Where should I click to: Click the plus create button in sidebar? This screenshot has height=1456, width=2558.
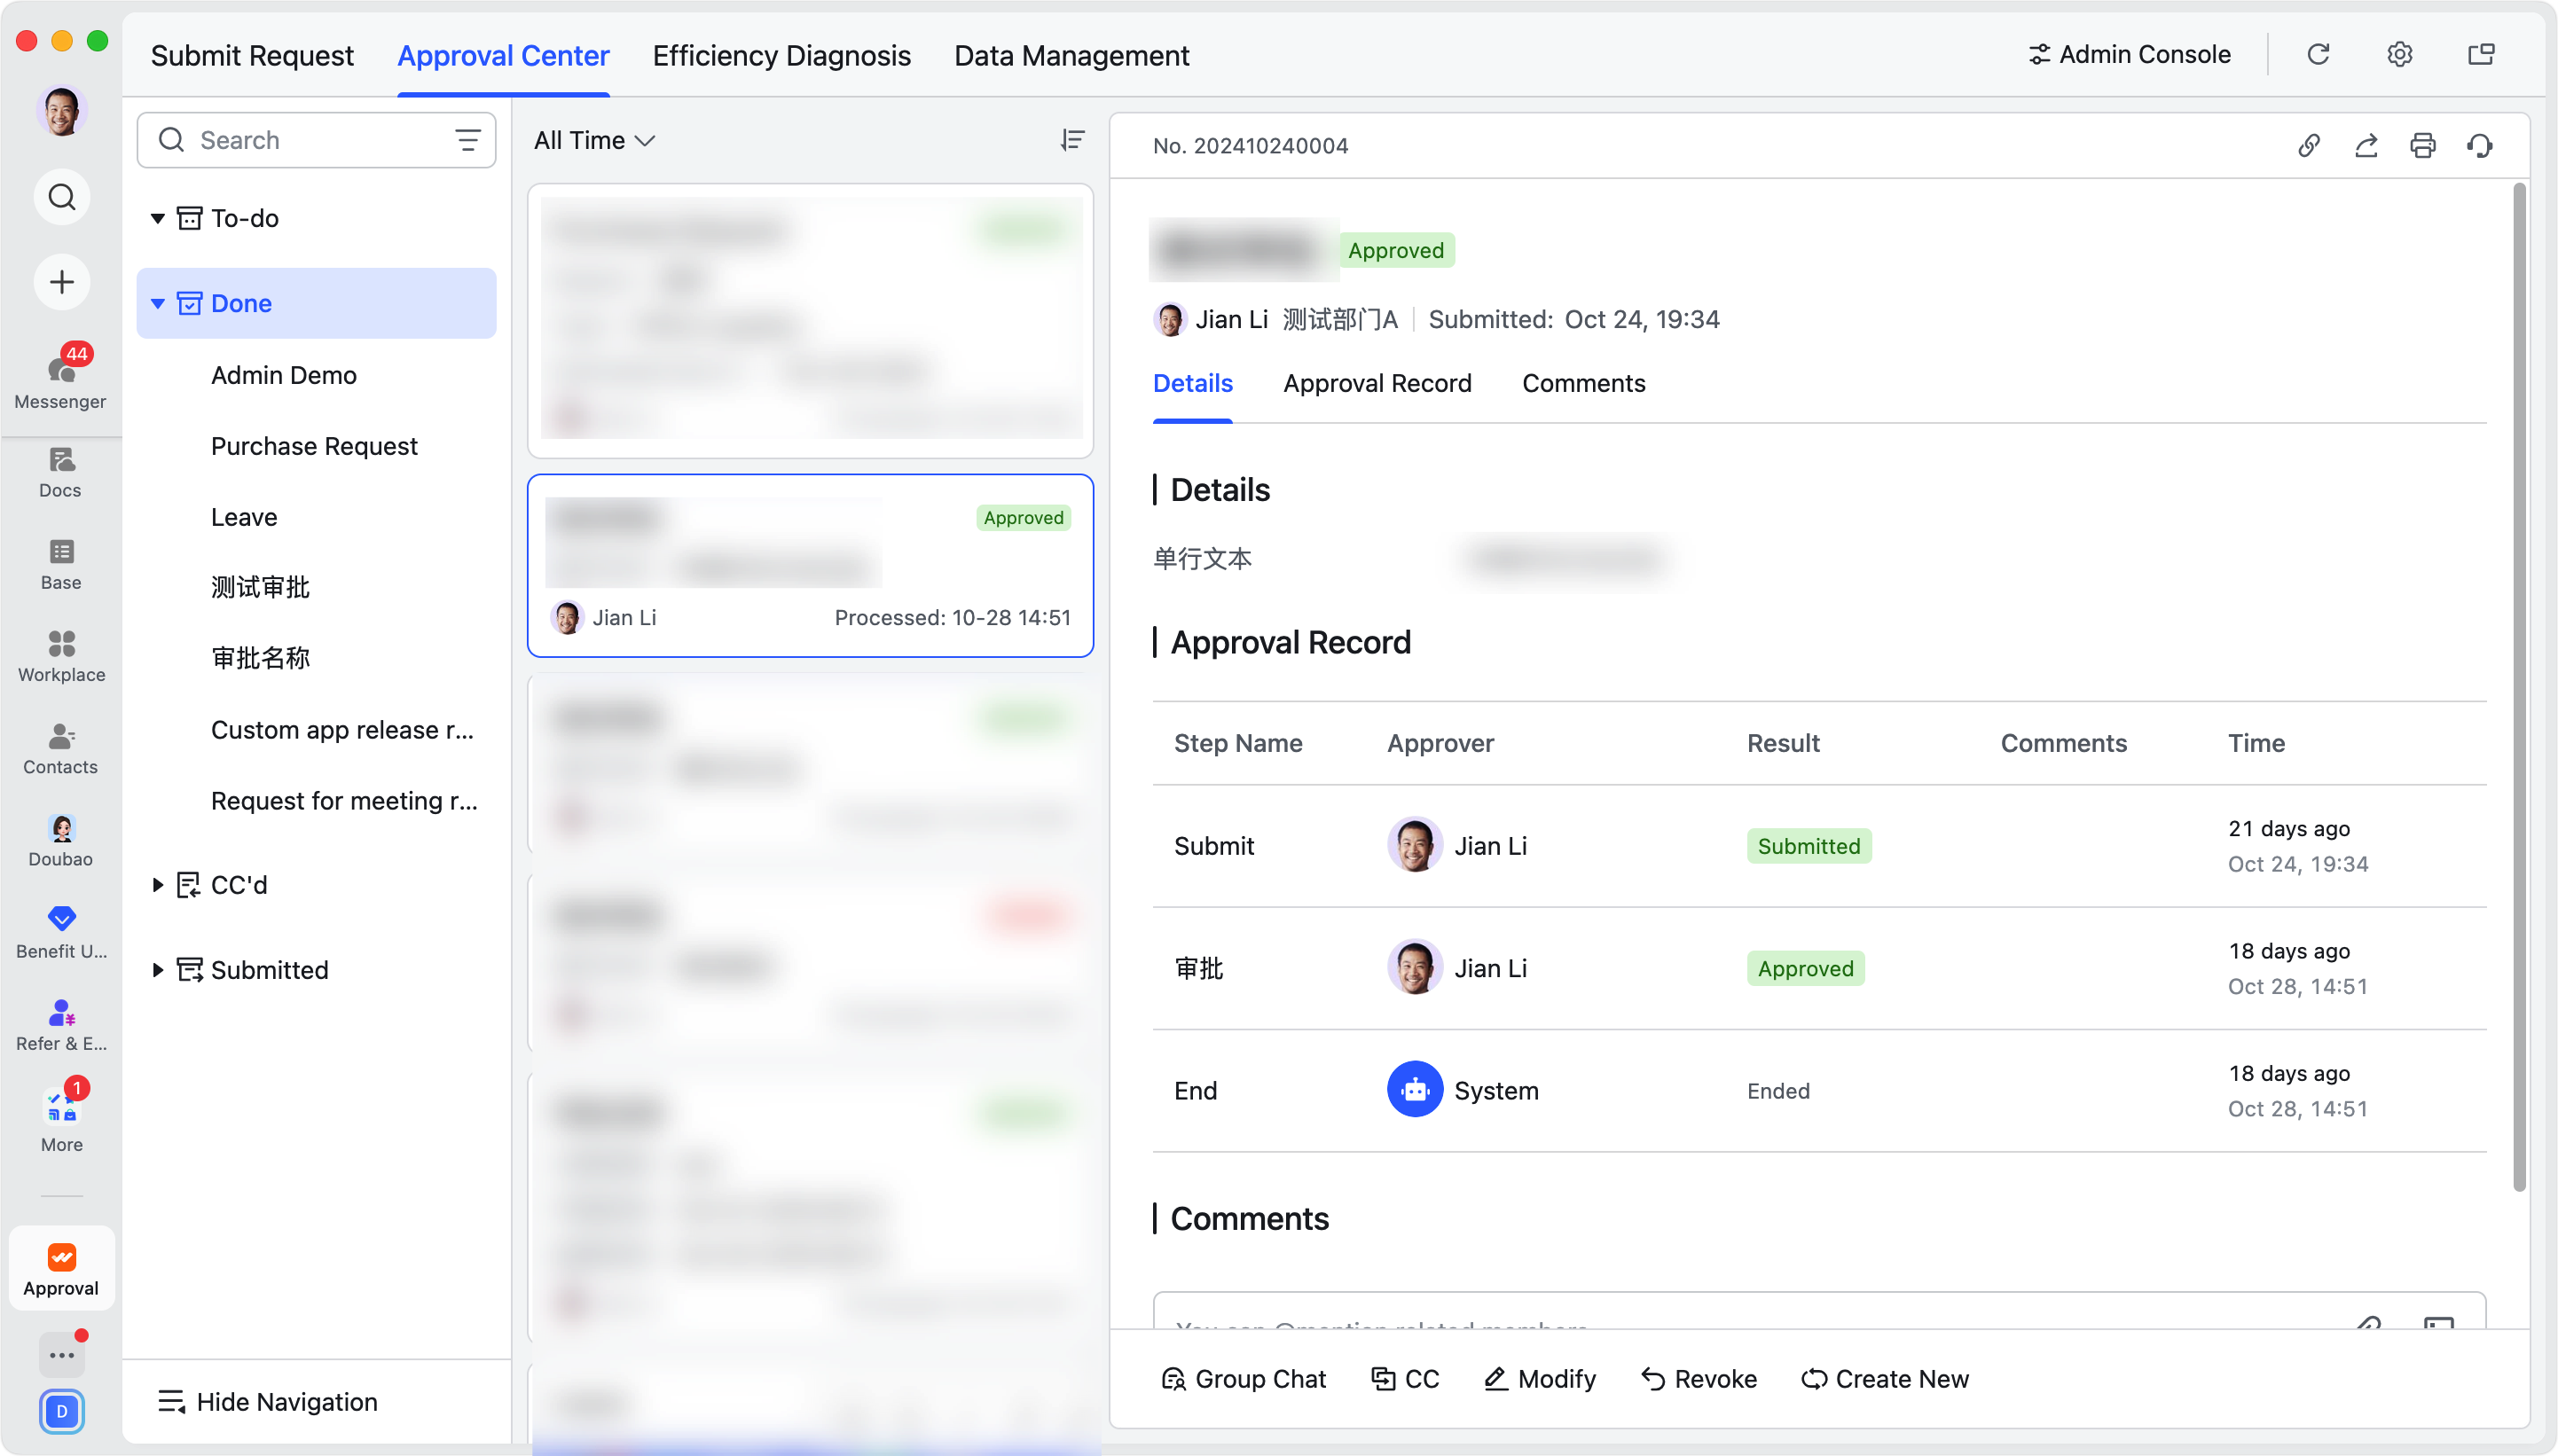pos(62,282)
